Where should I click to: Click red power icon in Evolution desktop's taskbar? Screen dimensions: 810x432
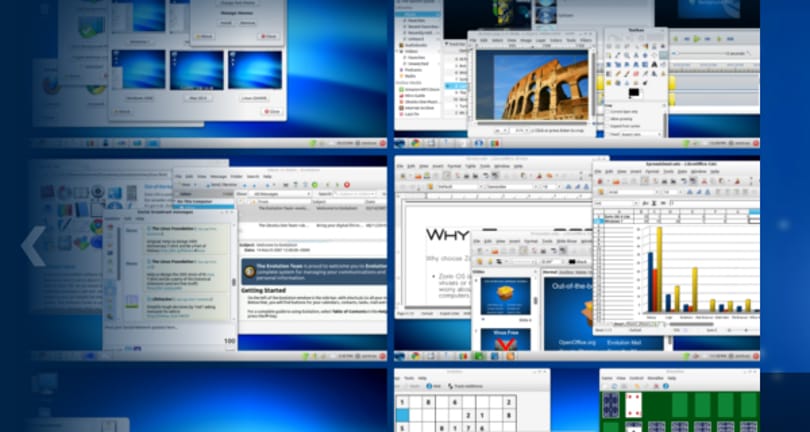[382, 356]
